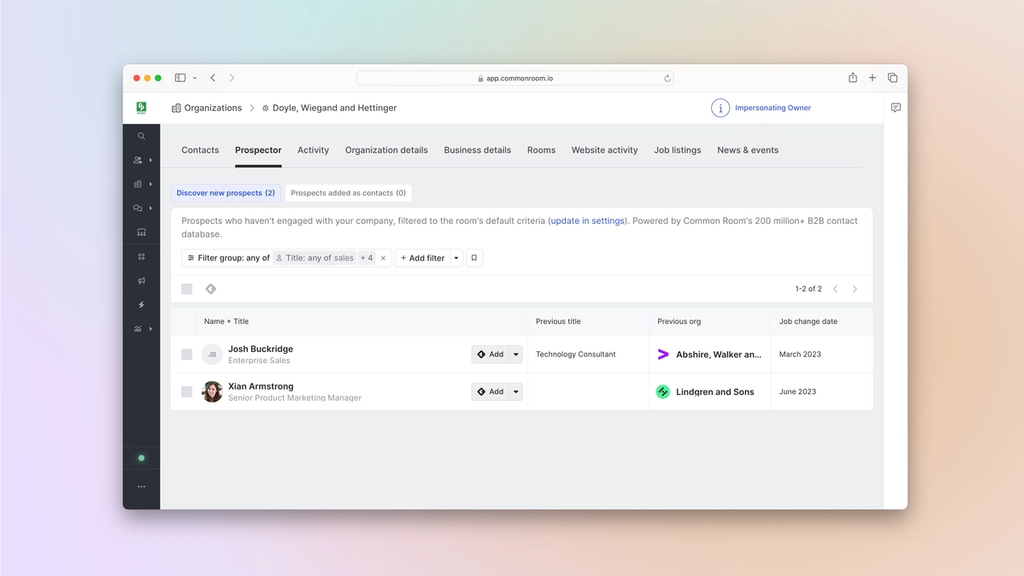Screen dimensions: 1024x576
Task: Click the impersonating info icon
Action: tap(720, 108)
